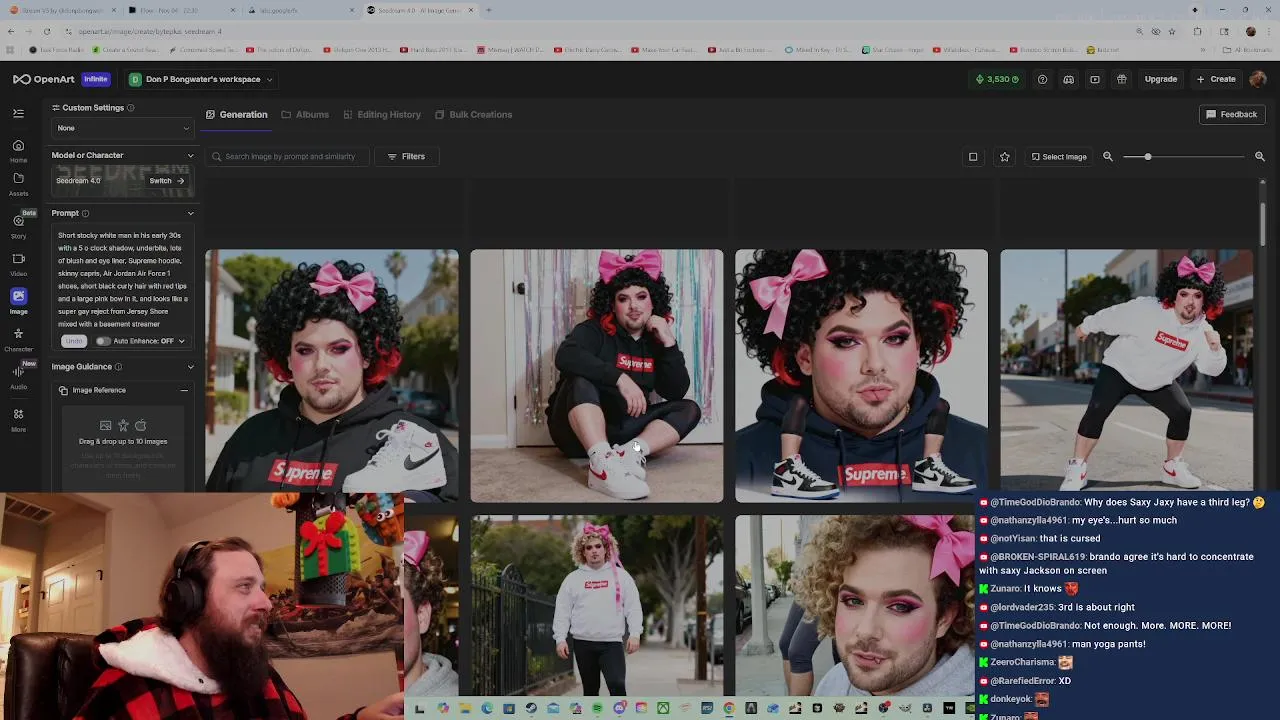Open the Filters dropdown
This screenshot has width=1280, height=720.
pos(406,157)
